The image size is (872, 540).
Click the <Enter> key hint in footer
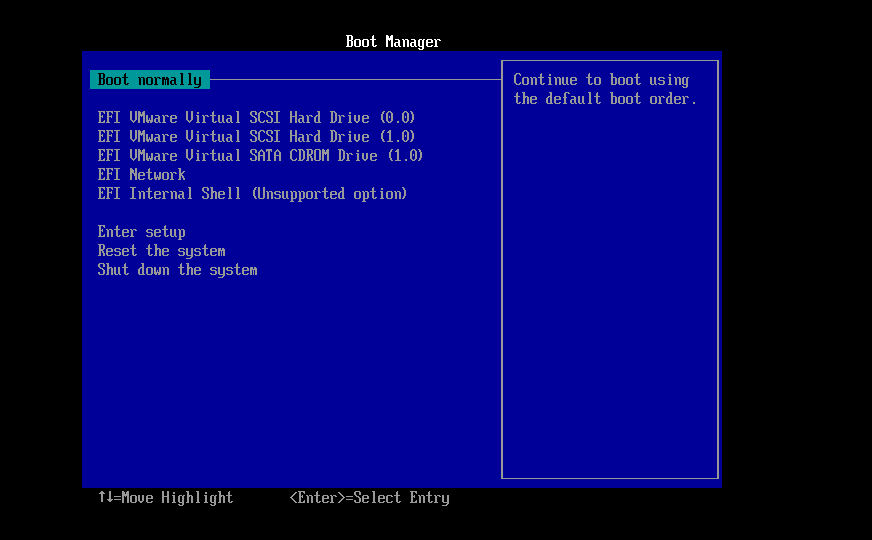pos(317,498)
